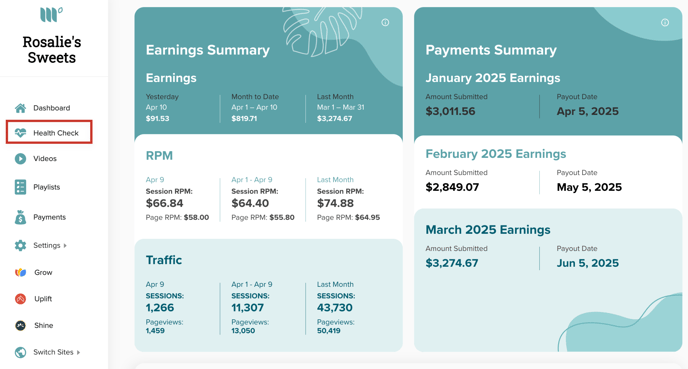The image size is (688, 369).
Task: Click the March 2025 Earnings heading
Action: click(488, 230)
